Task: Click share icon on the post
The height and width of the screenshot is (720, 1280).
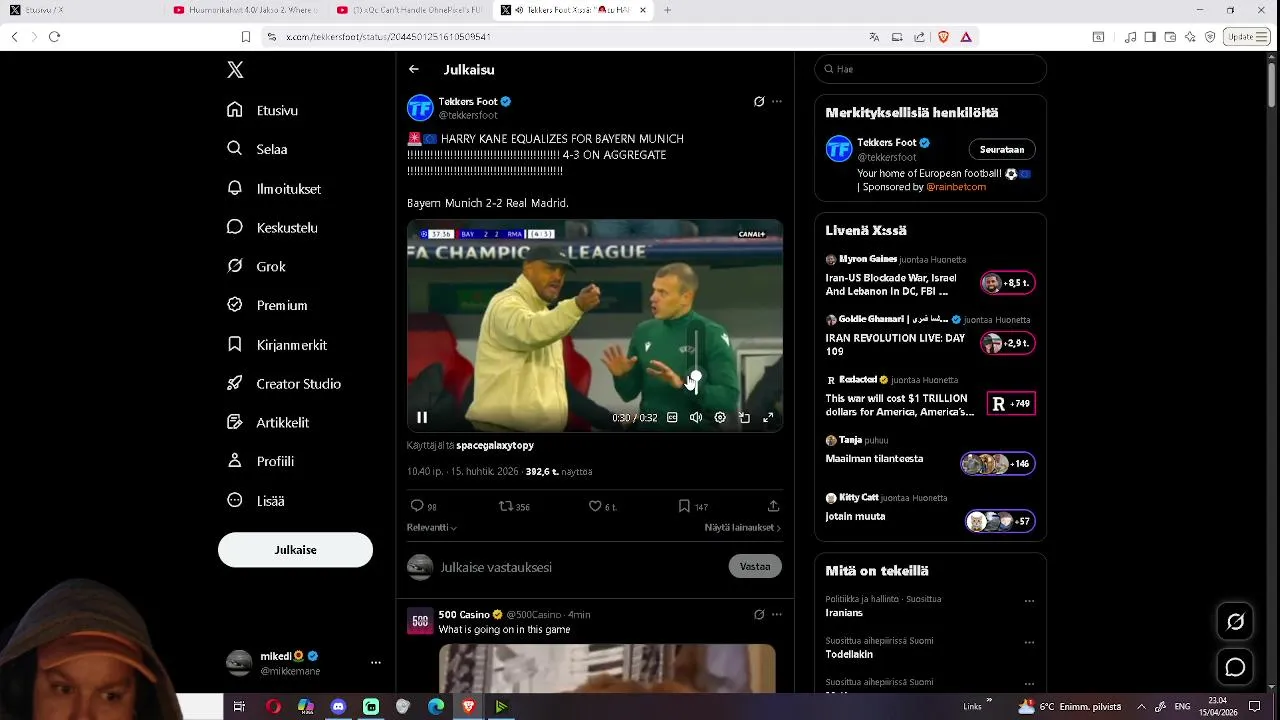Action: coord(773,506)
